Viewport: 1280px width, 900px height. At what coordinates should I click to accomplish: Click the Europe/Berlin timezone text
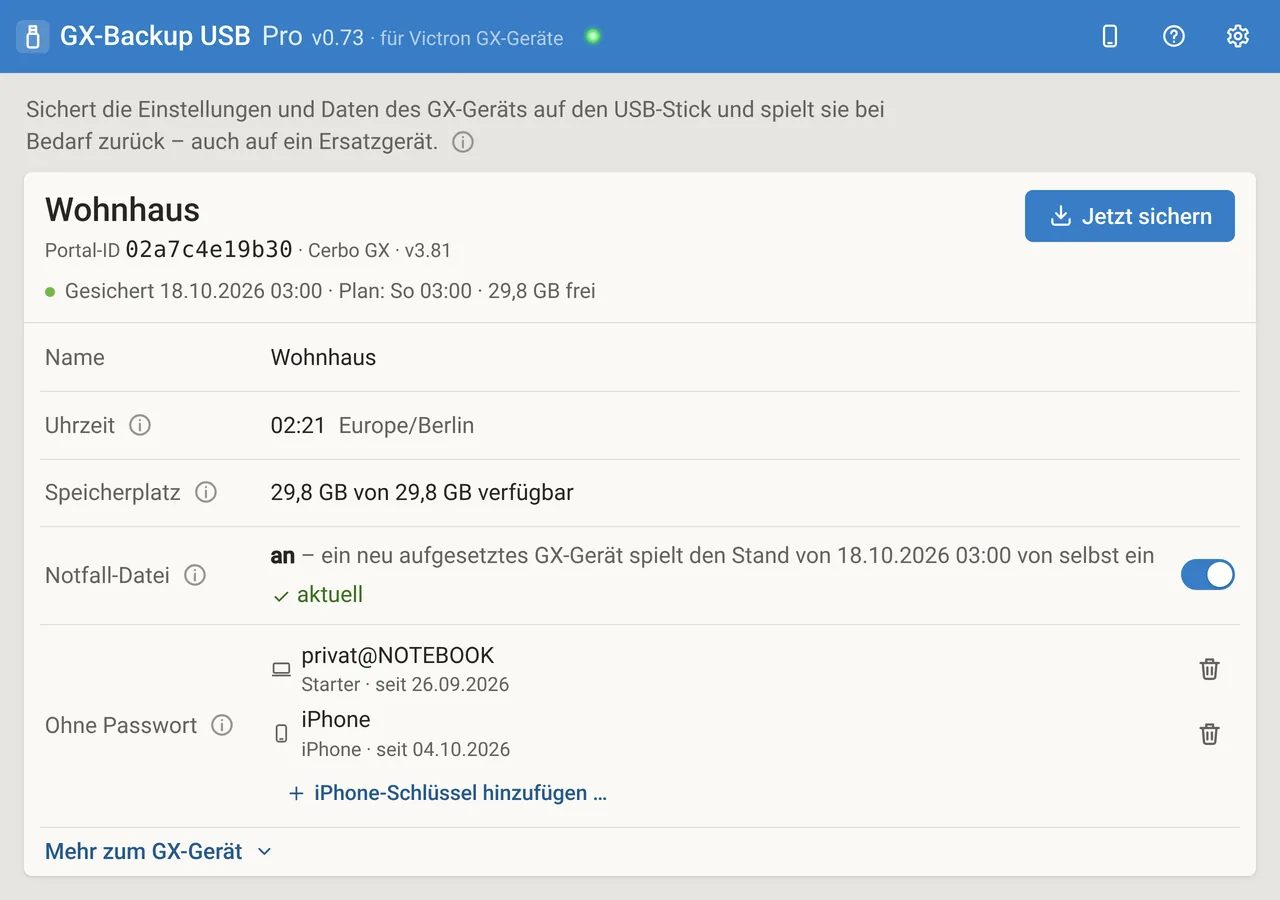(406, 425)
